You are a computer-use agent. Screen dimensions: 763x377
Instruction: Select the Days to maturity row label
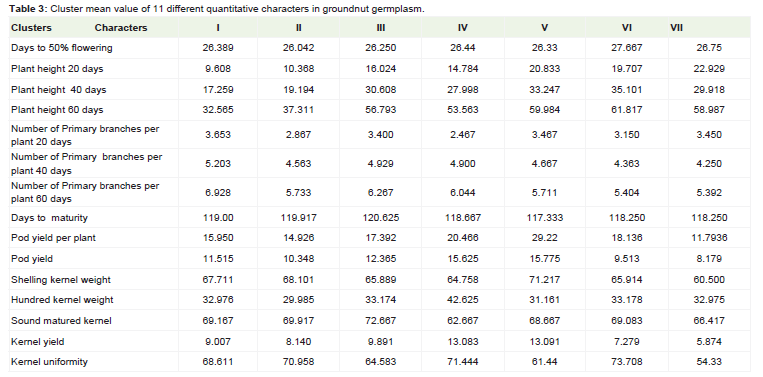coord(49,217)
